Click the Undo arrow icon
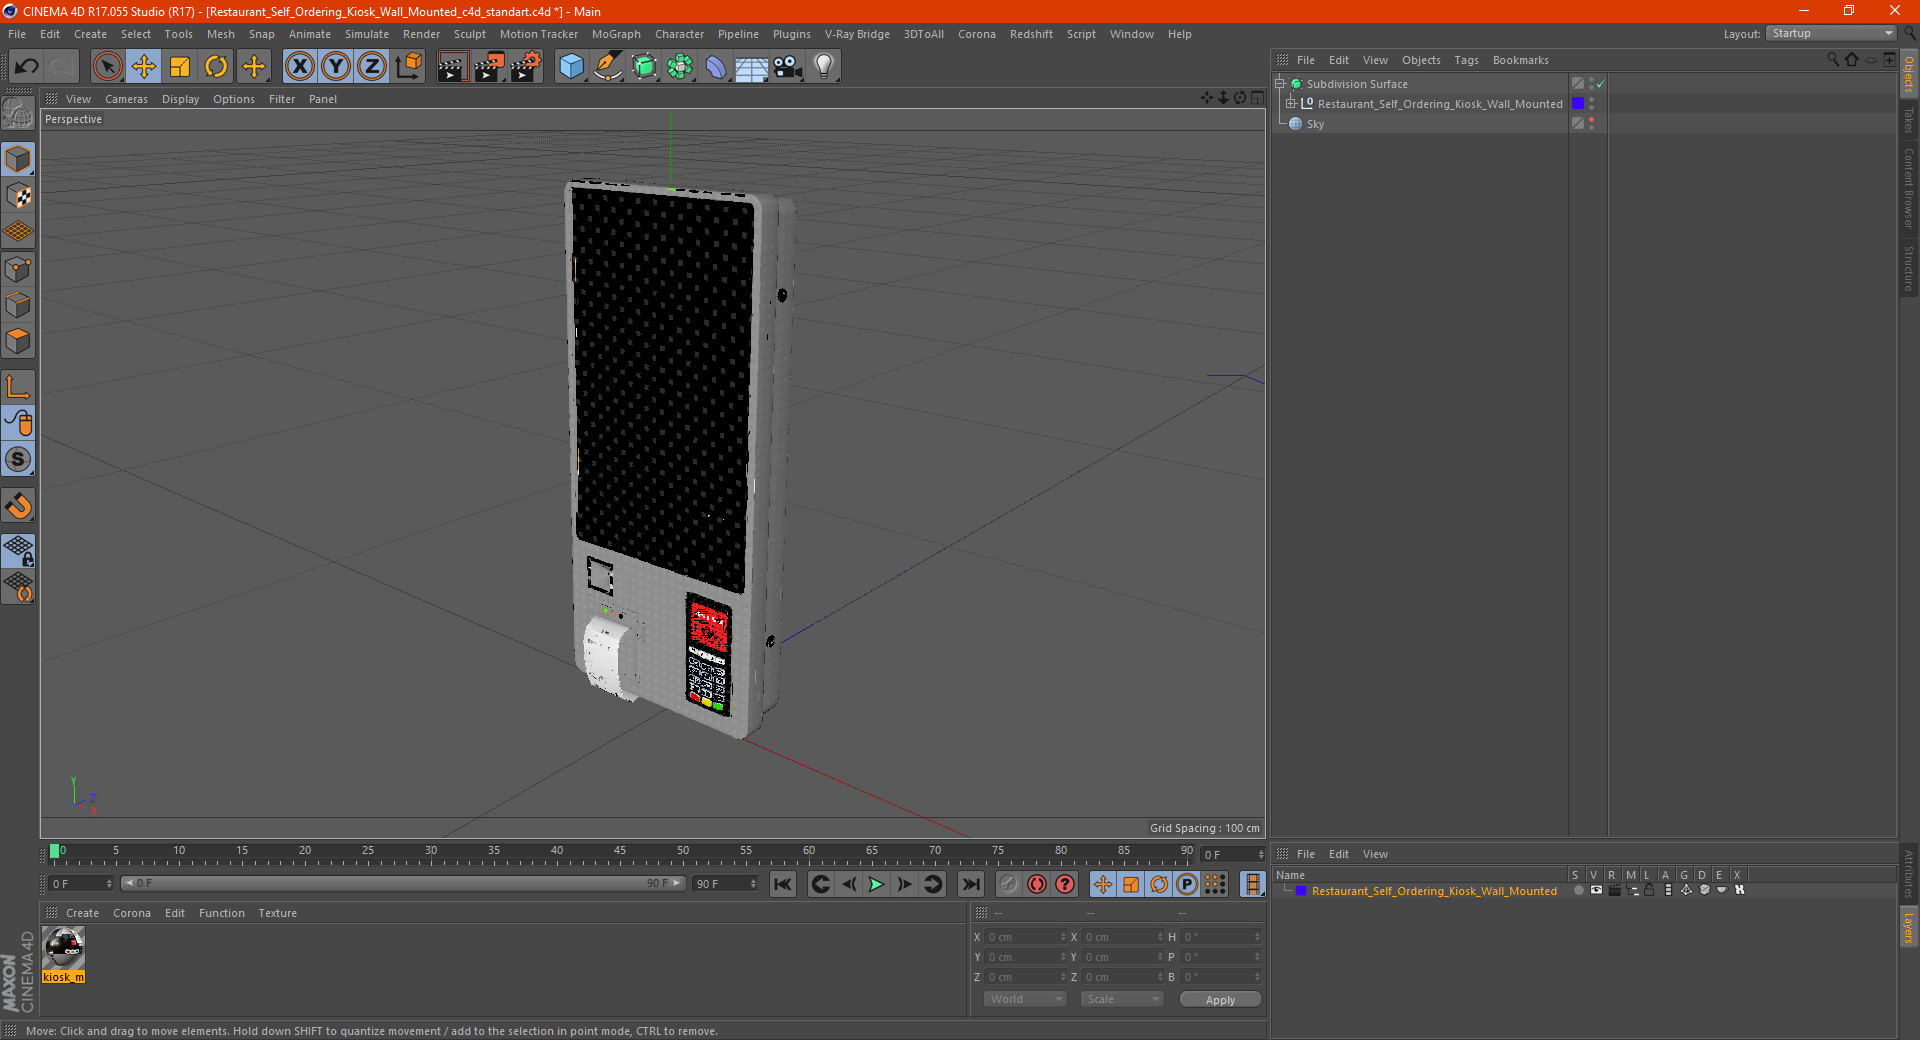 pyautogui.click(x=27, y=67)
